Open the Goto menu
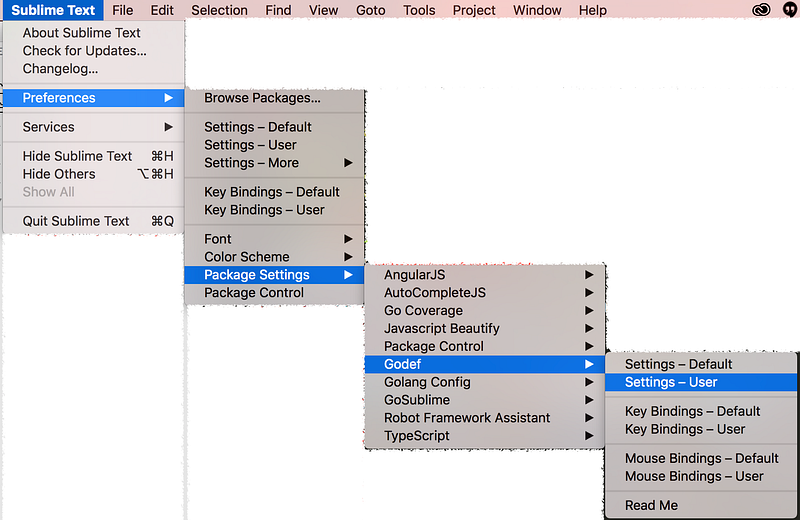 (370, 10)
